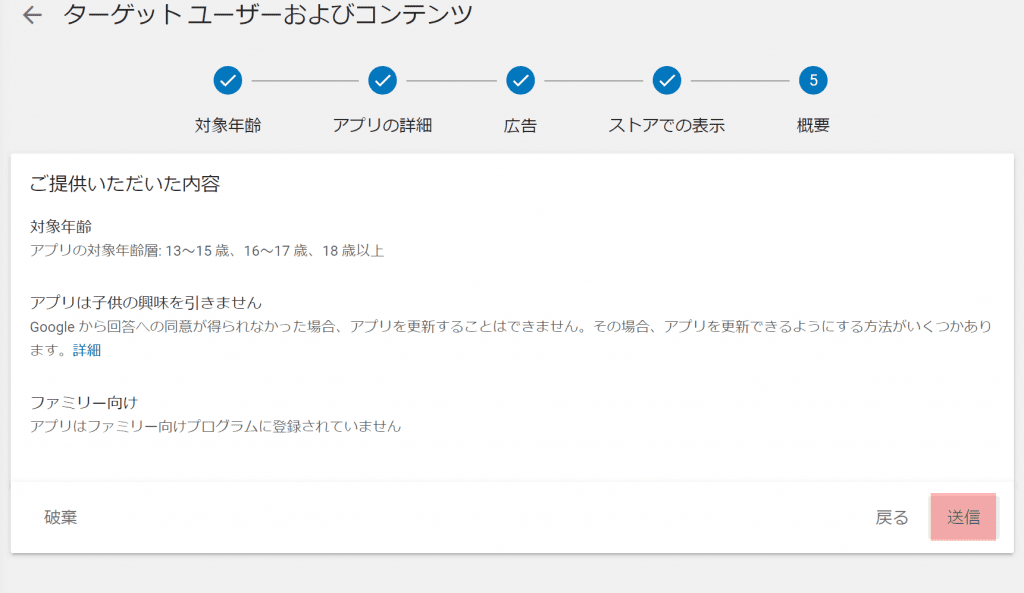Go to the アプリの詳細 step label
The image size is (1024, 593).
(x=382, y=126)
